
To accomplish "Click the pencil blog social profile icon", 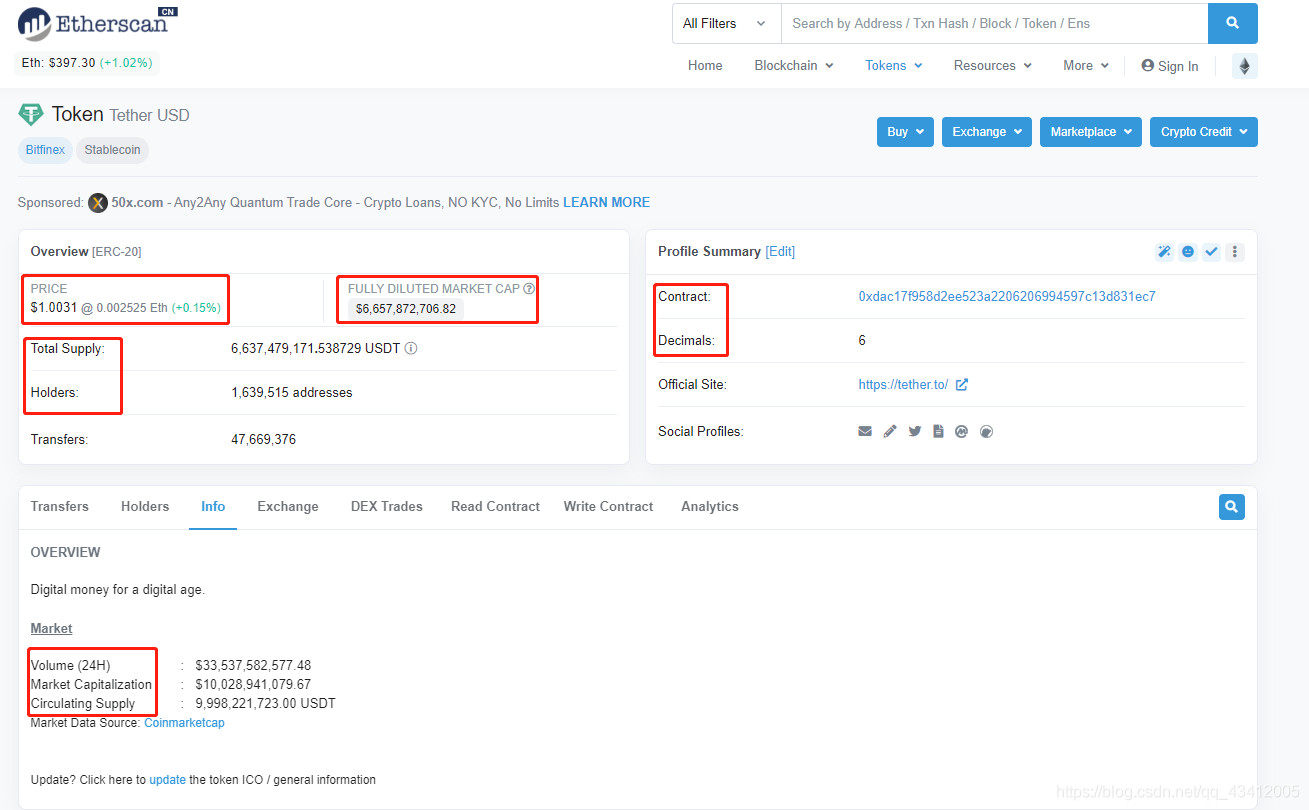I will coord(890,432).
